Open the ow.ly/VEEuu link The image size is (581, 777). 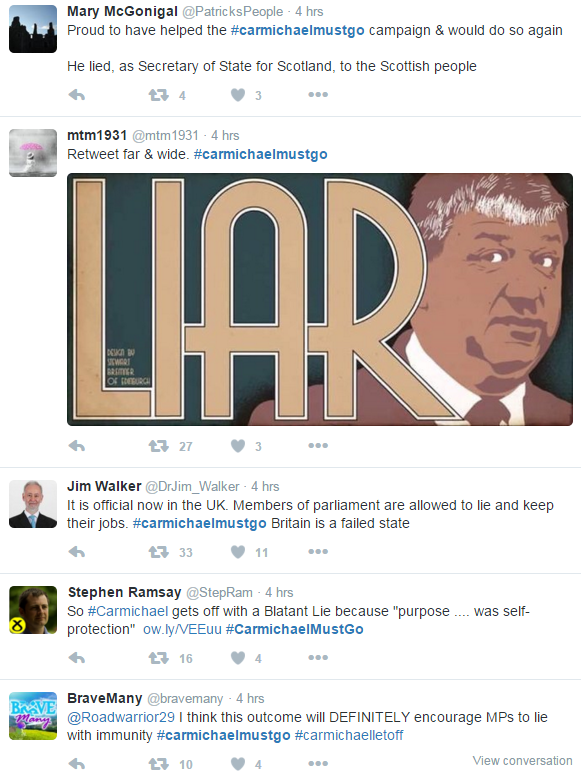click(182, 629)
